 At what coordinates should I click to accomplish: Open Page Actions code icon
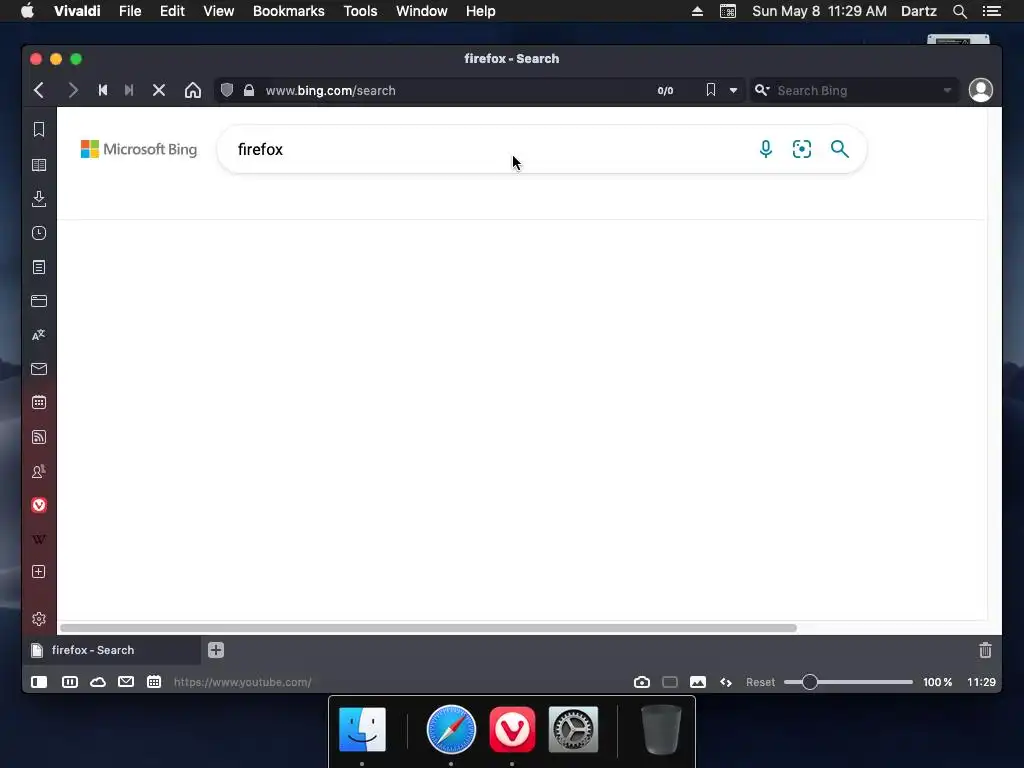(x=726, y=682)
